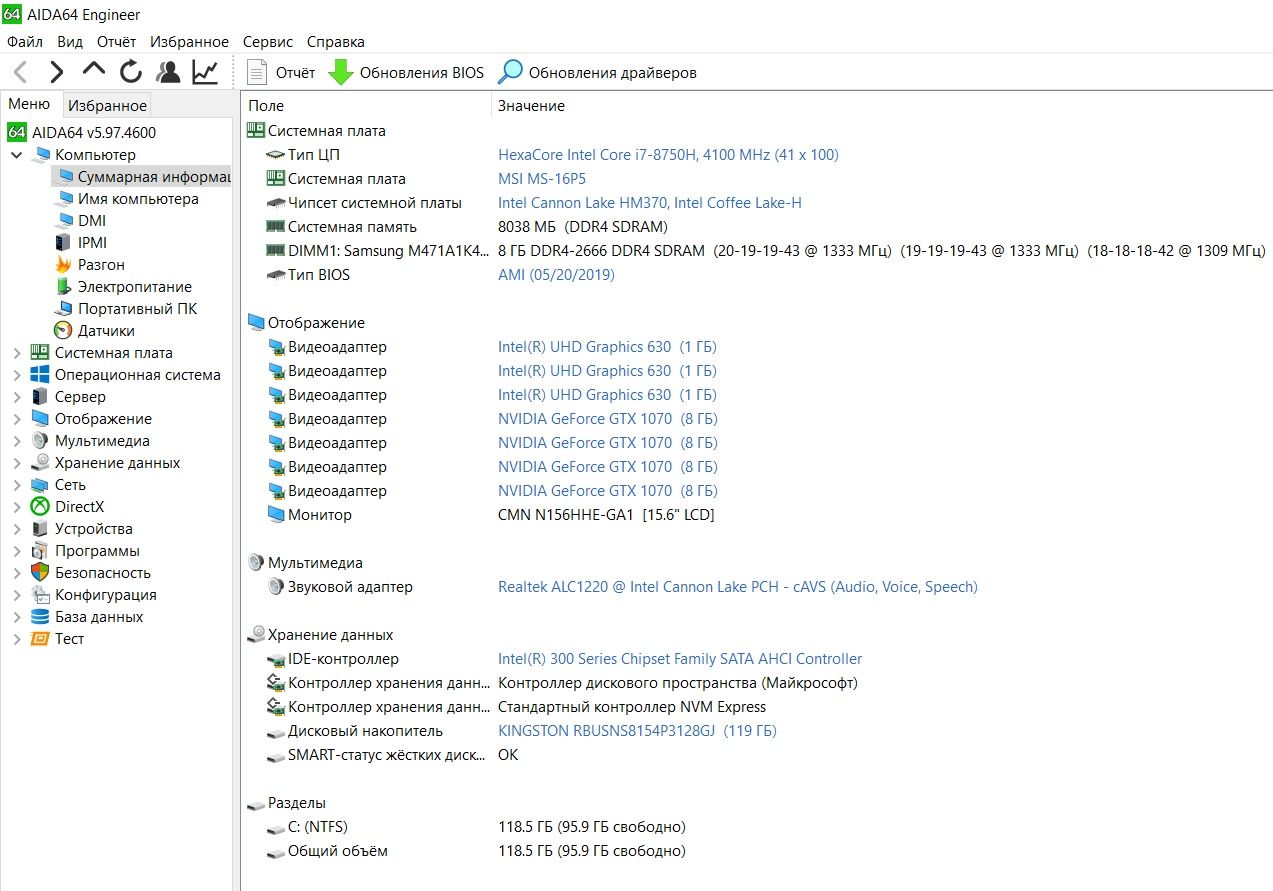Go forward with the right arrow toolbar icon
This screenshot has width=1273, height=891.
(57, 72)
